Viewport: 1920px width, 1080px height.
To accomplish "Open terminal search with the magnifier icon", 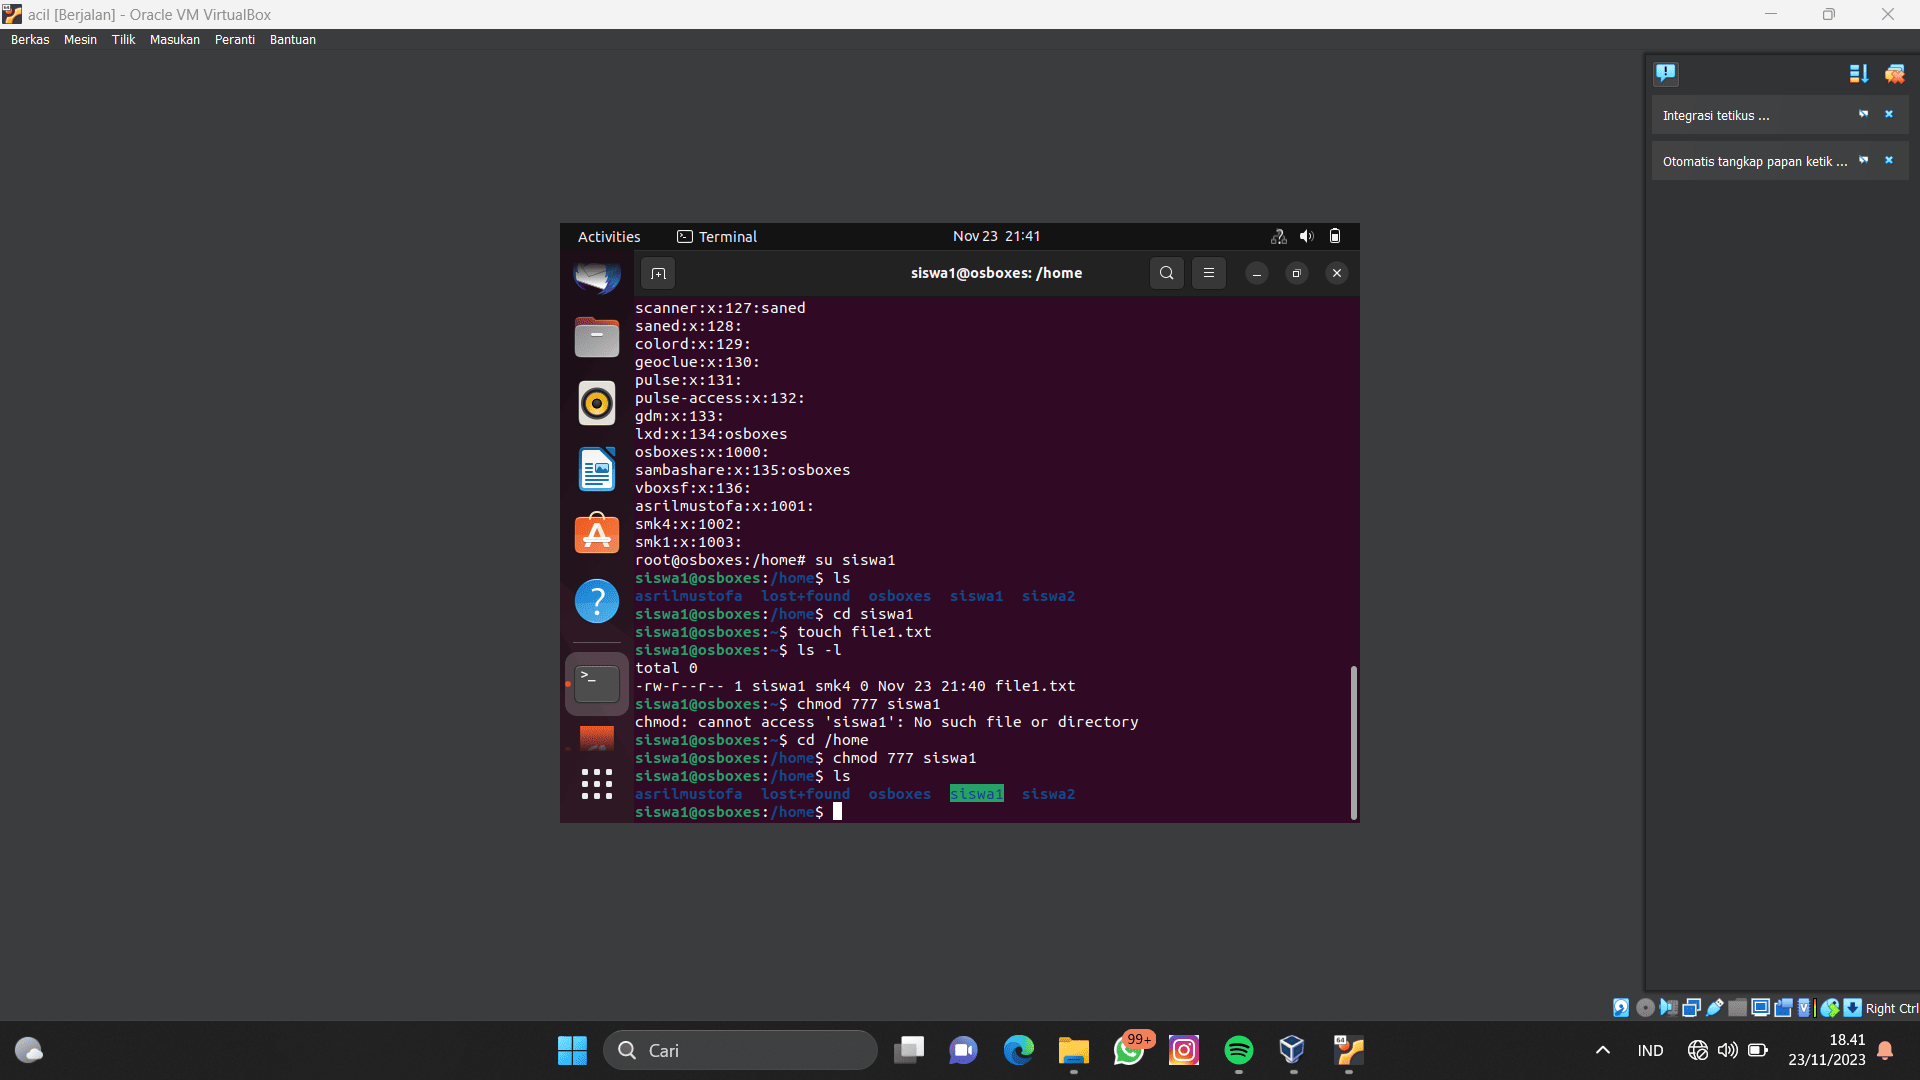I will (1167, 273).
